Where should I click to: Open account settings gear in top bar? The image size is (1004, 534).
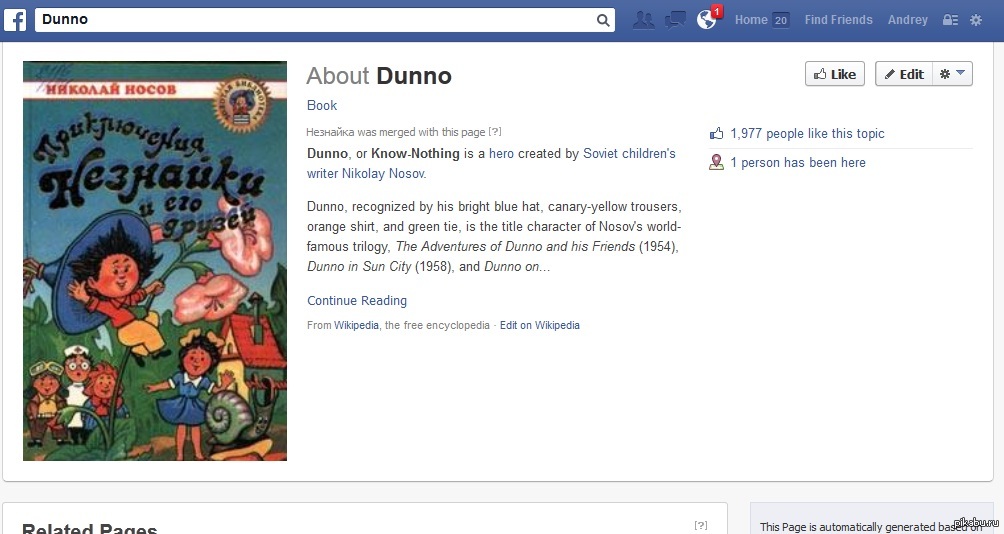(x=976, y=20)
